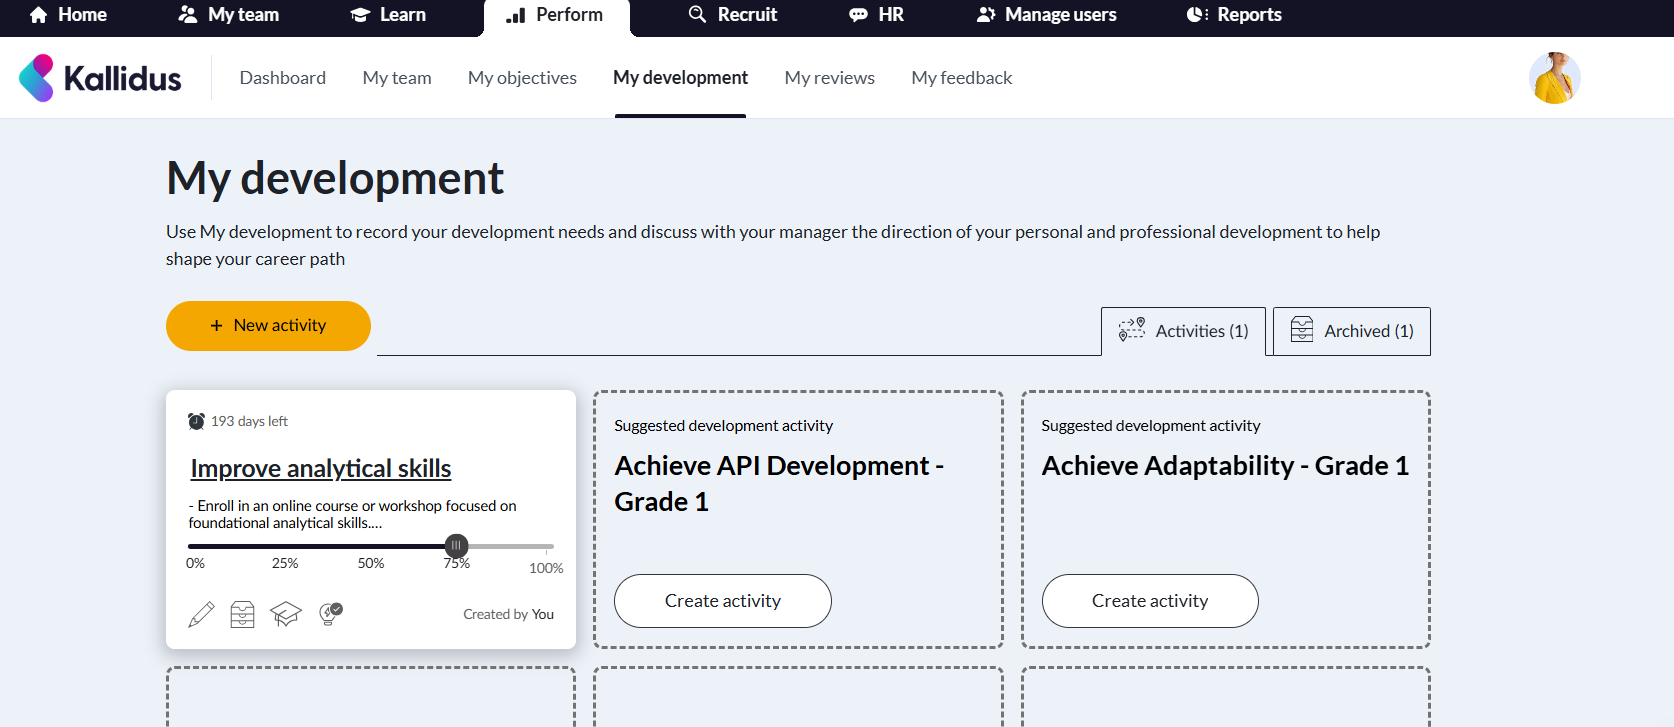Open the user profile avatar
Screen dimensions: 1674x727
[x=1554, y=78]
